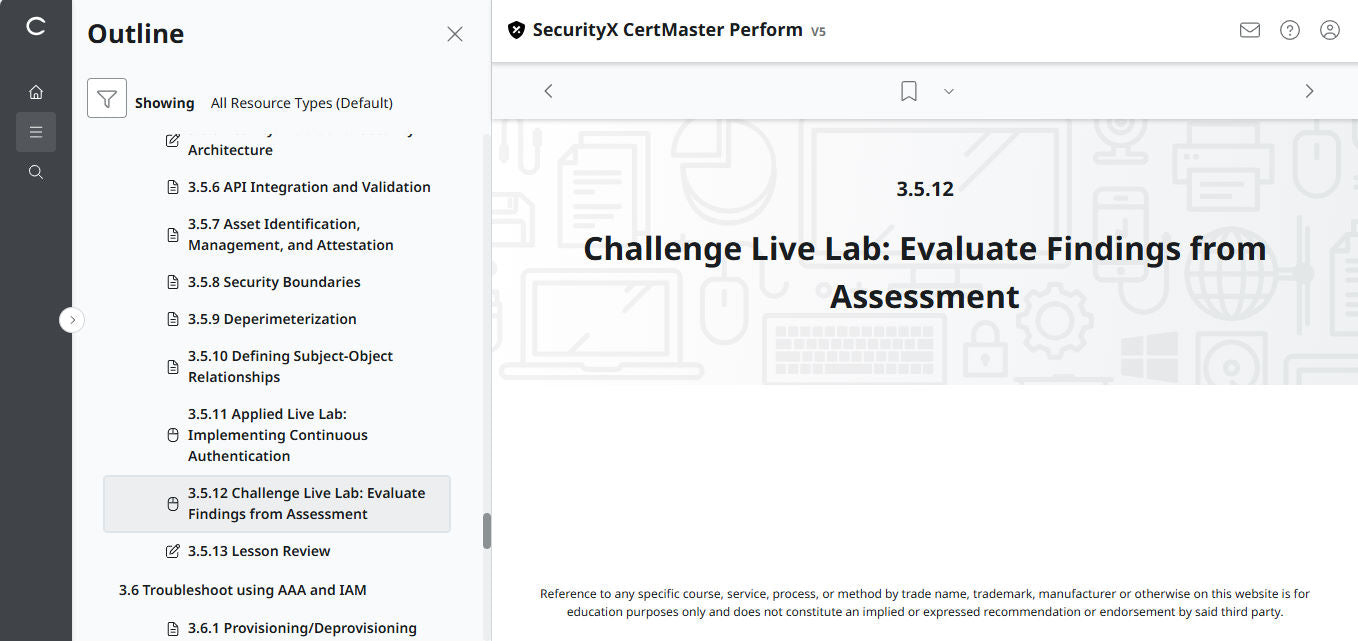Screen dimensions: 1358x641
Task: Open the user account profile icon
Action: coord(1330,30)
